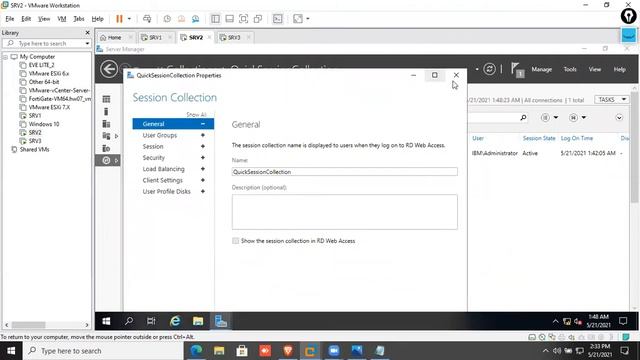640x360 pixels.
Task: Expand the connections list chevron button
Action: pos(619,118)
